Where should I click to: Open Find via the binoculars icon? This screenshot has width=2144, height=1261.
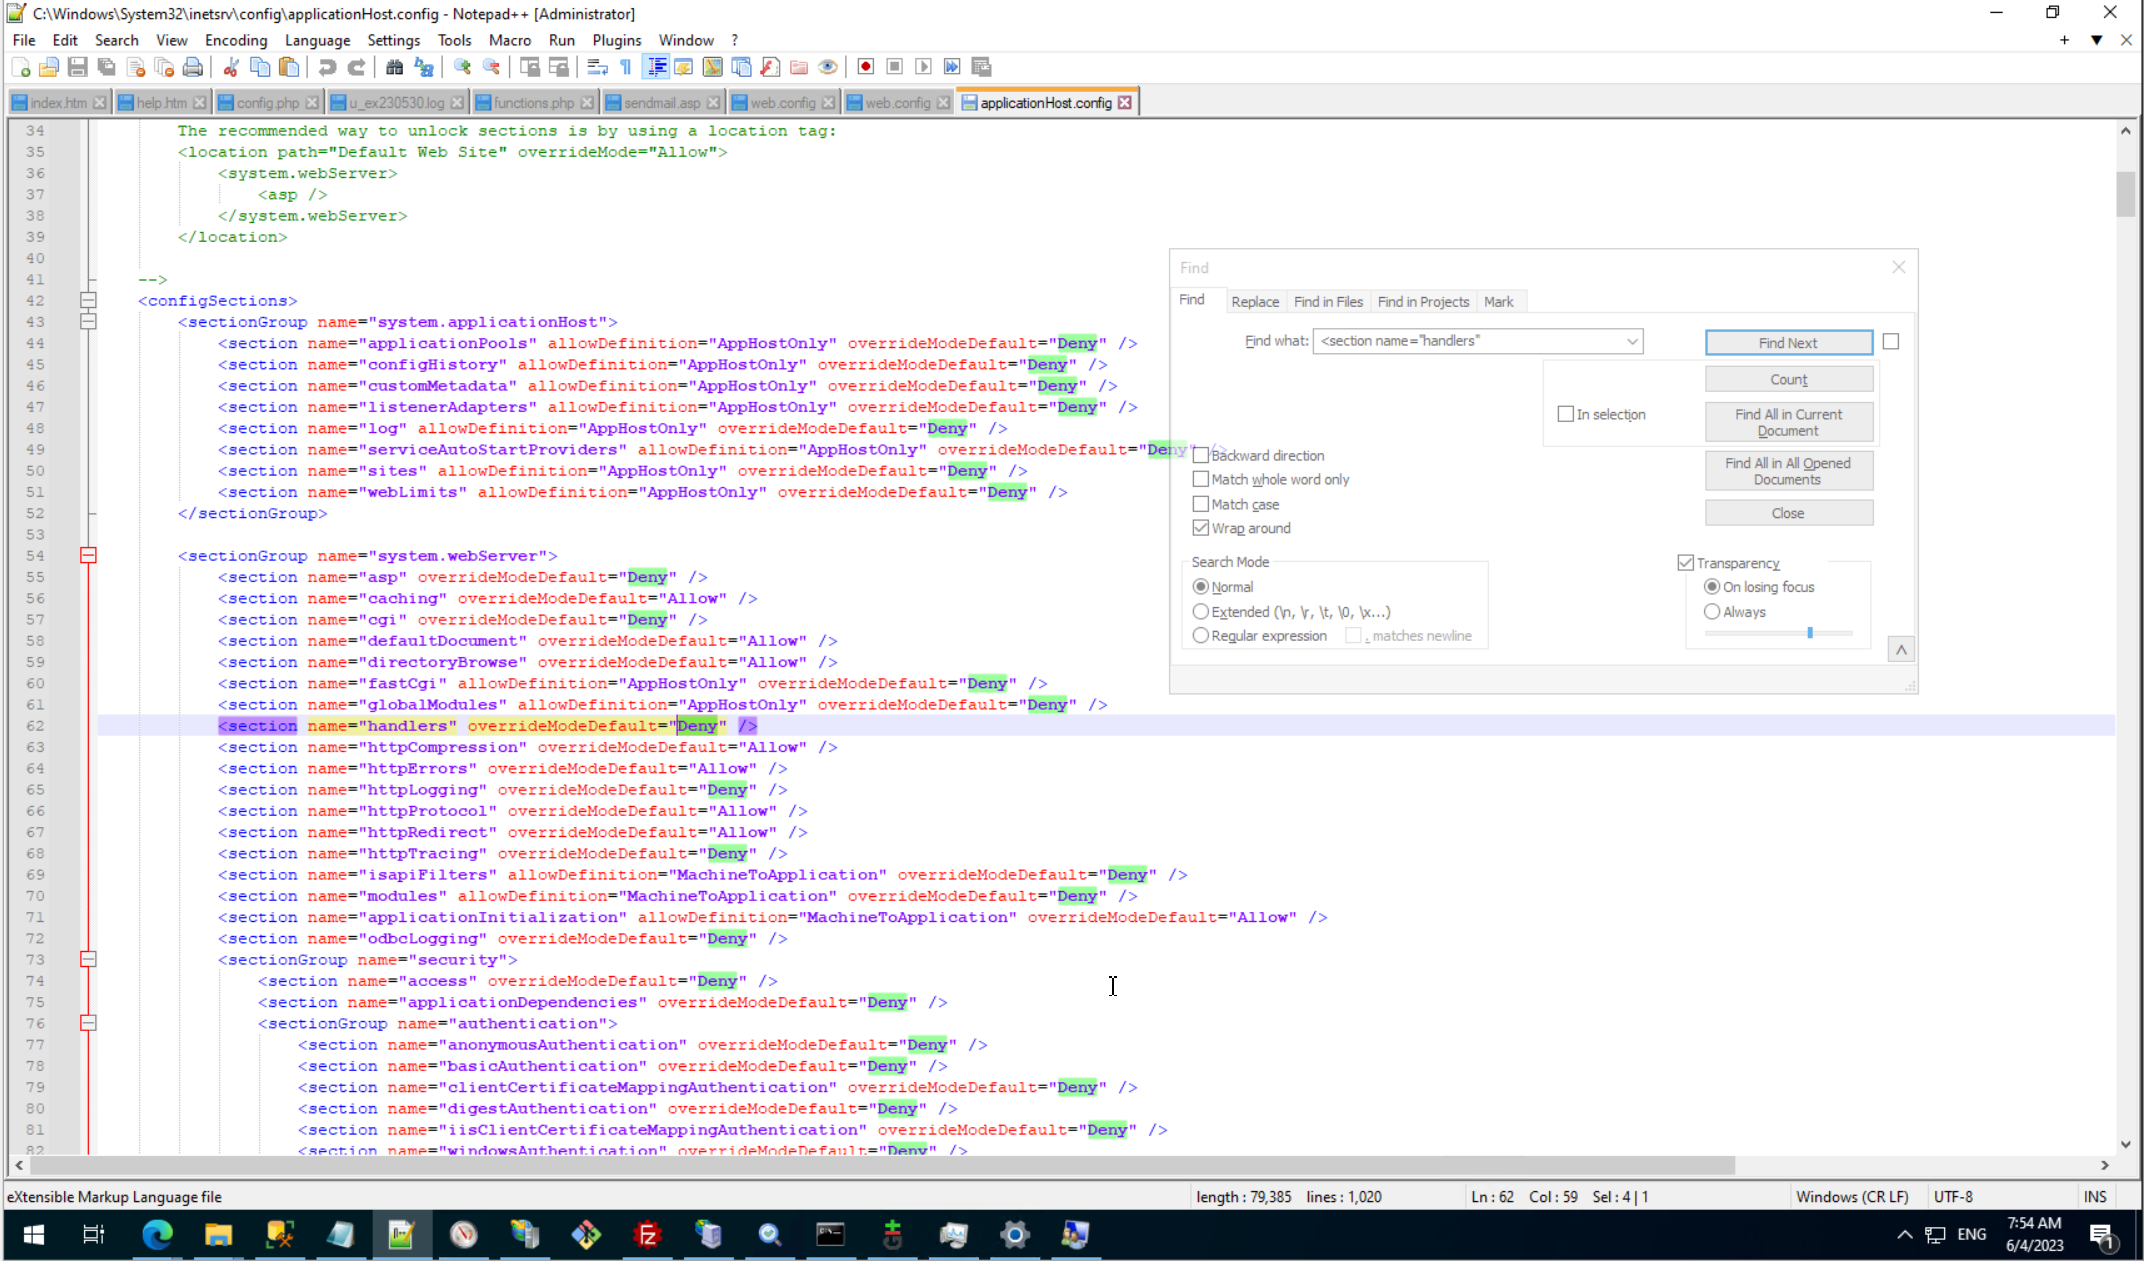pos(394,67)
